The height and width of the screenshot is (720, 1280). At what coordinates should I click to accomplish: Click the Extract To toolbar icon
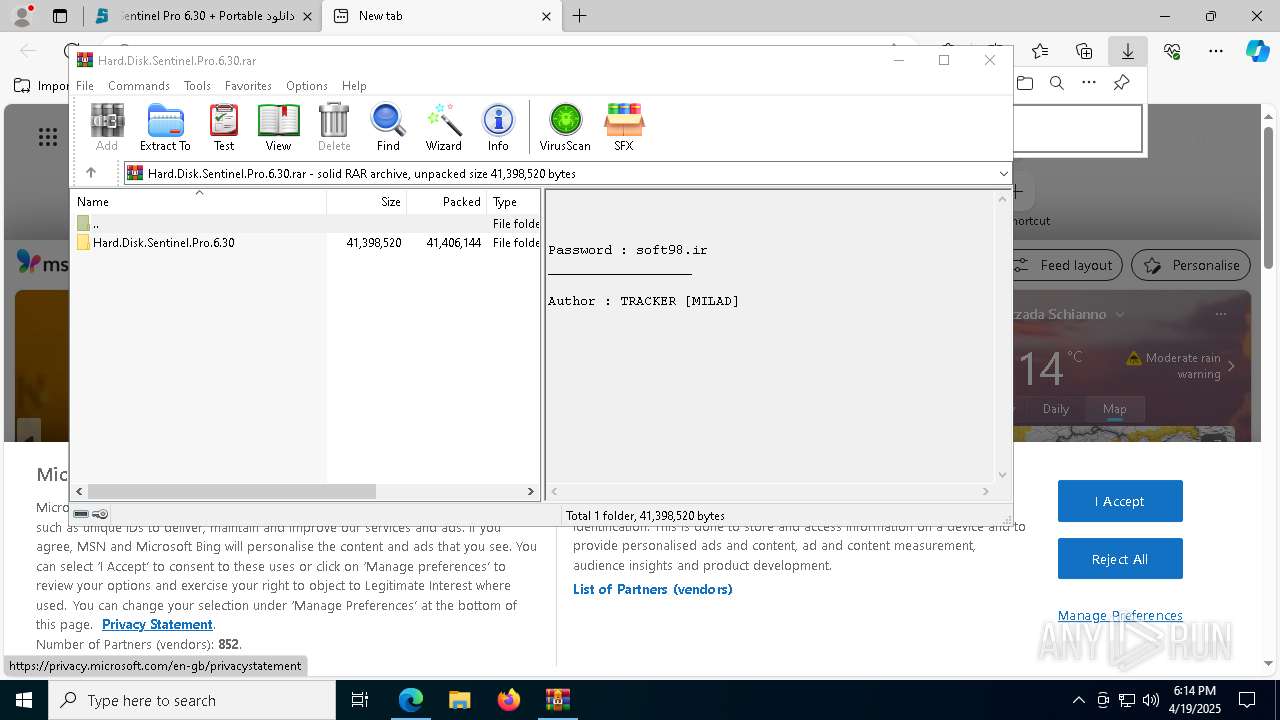(x=165, y=127)
